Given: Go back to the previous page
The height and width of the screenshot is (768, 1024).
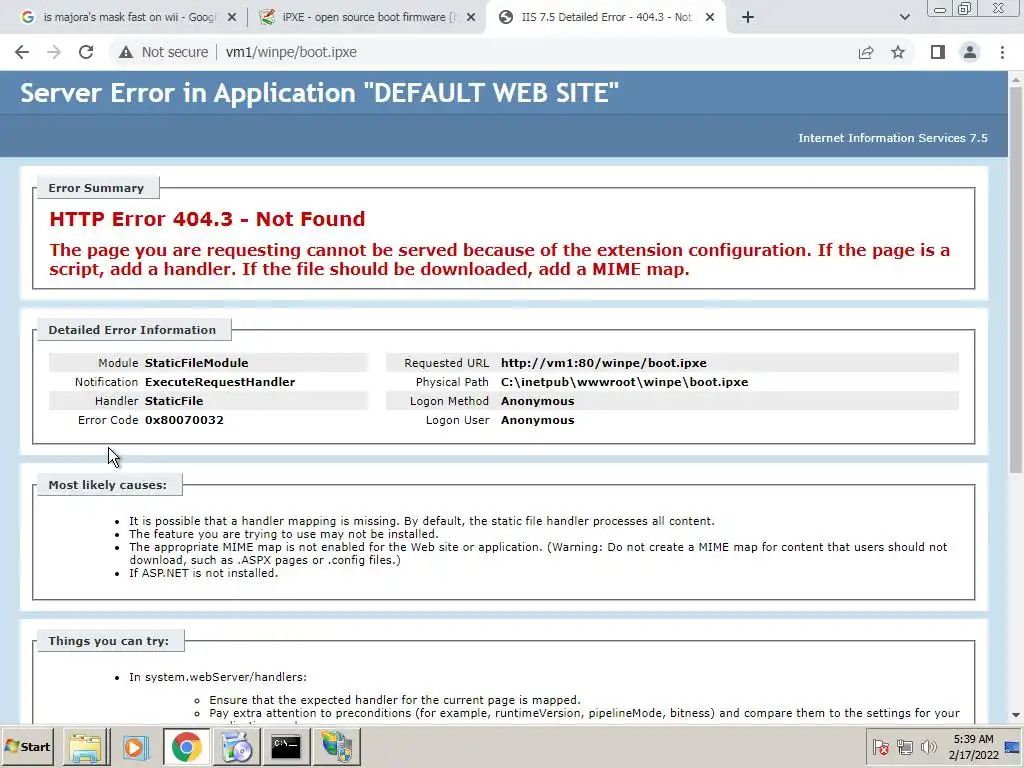Looking at the screenshot, I should (22, 52).
